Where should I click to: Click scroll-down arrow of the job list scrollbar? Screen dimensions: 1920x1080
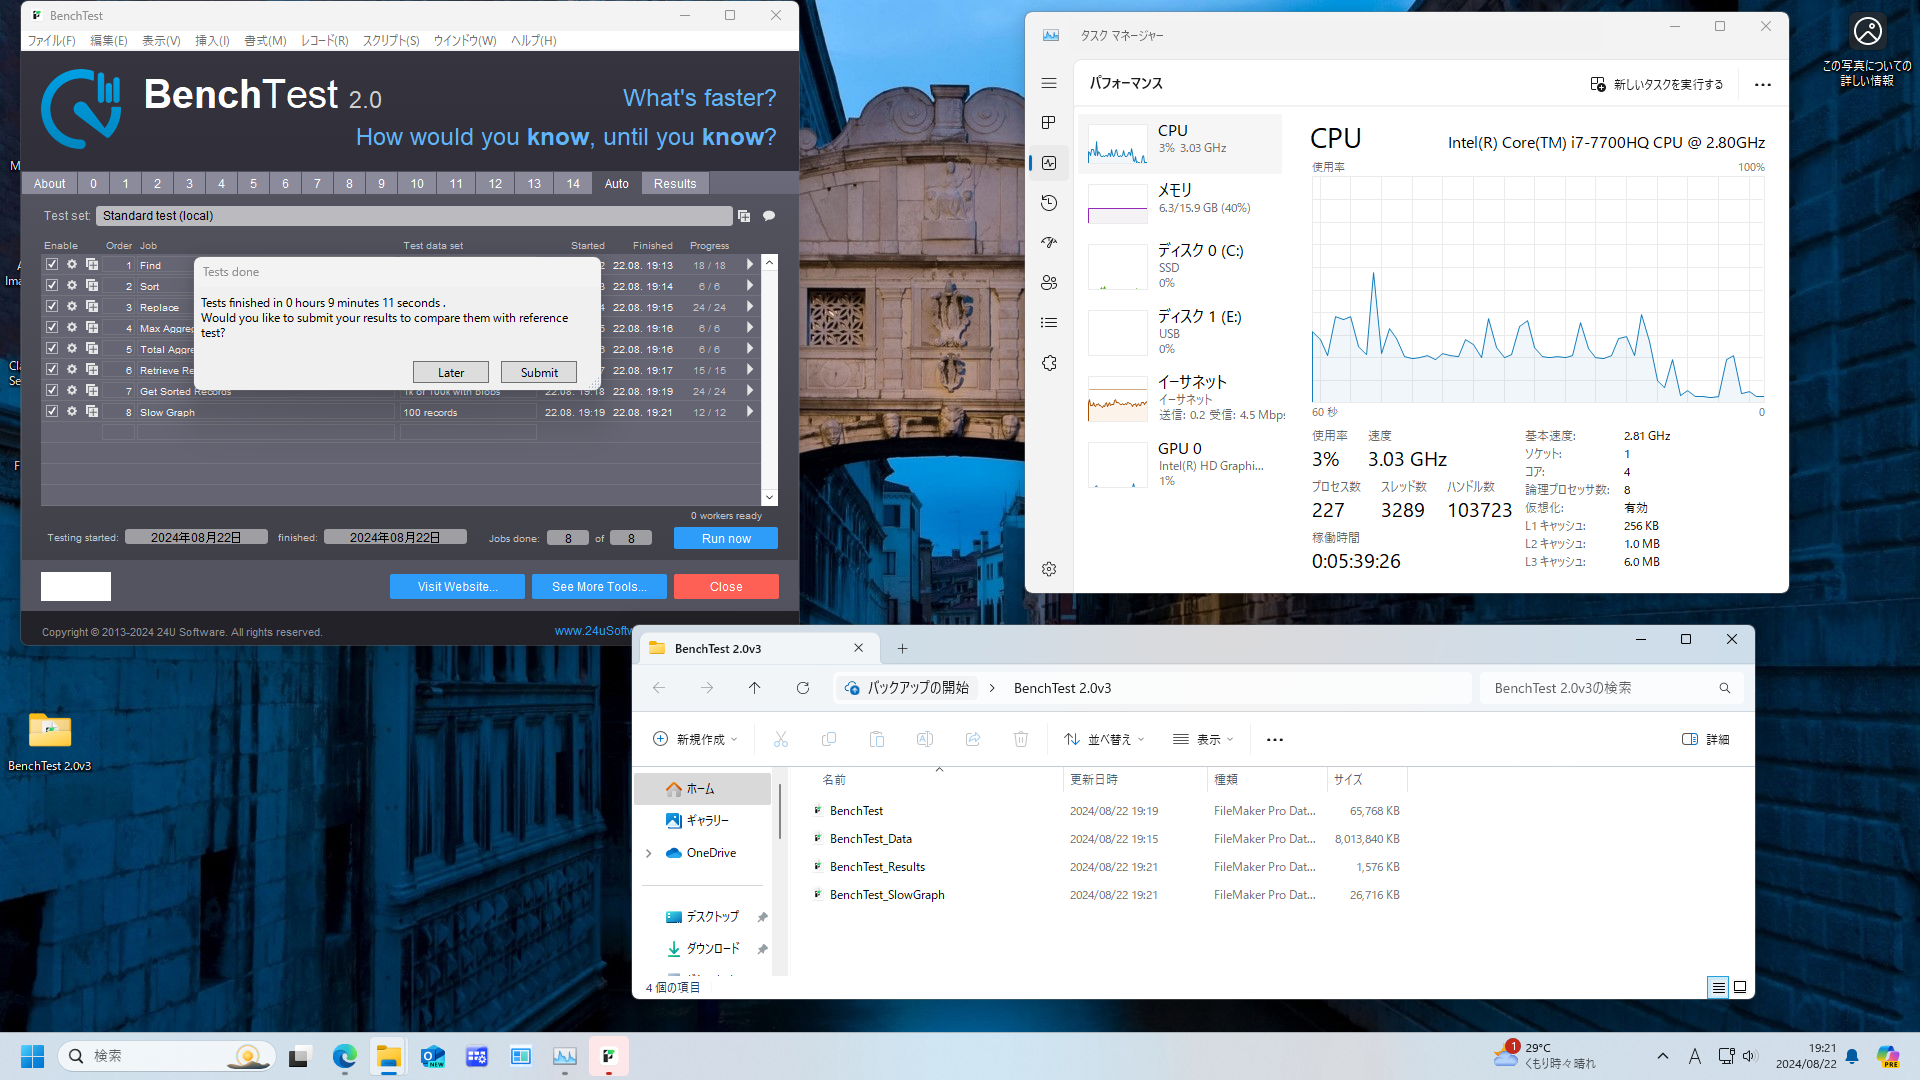769,497
